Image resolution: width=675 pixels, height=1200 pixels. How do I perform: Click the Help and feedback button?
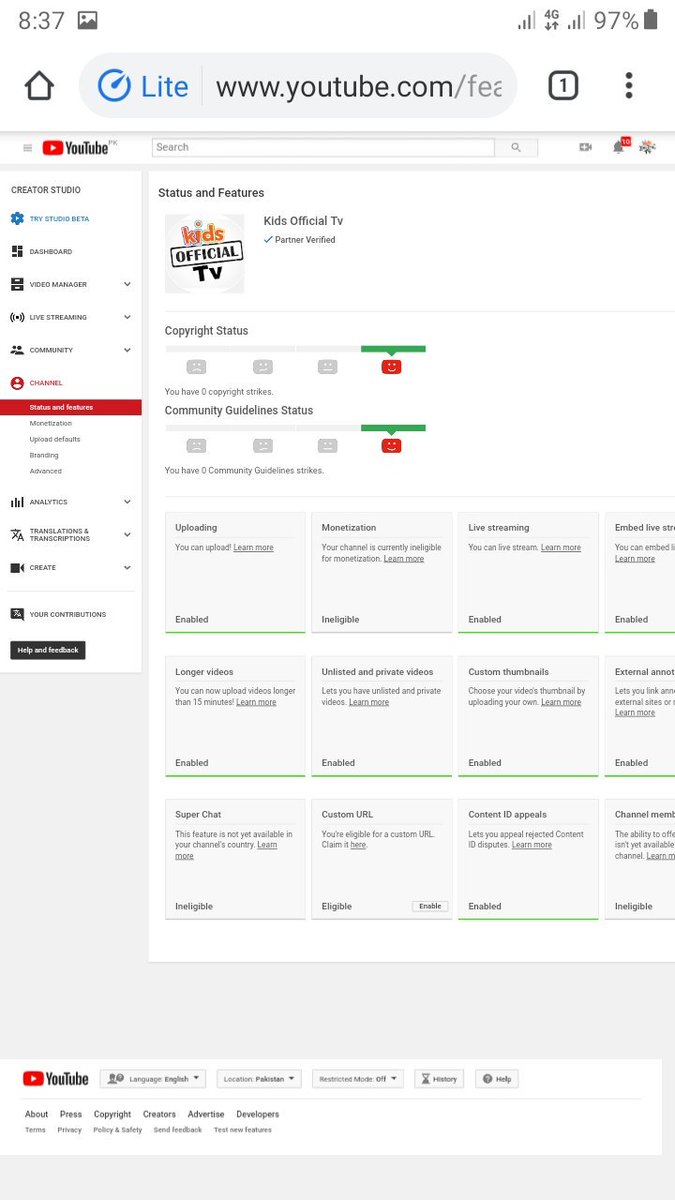coord(48,650)
